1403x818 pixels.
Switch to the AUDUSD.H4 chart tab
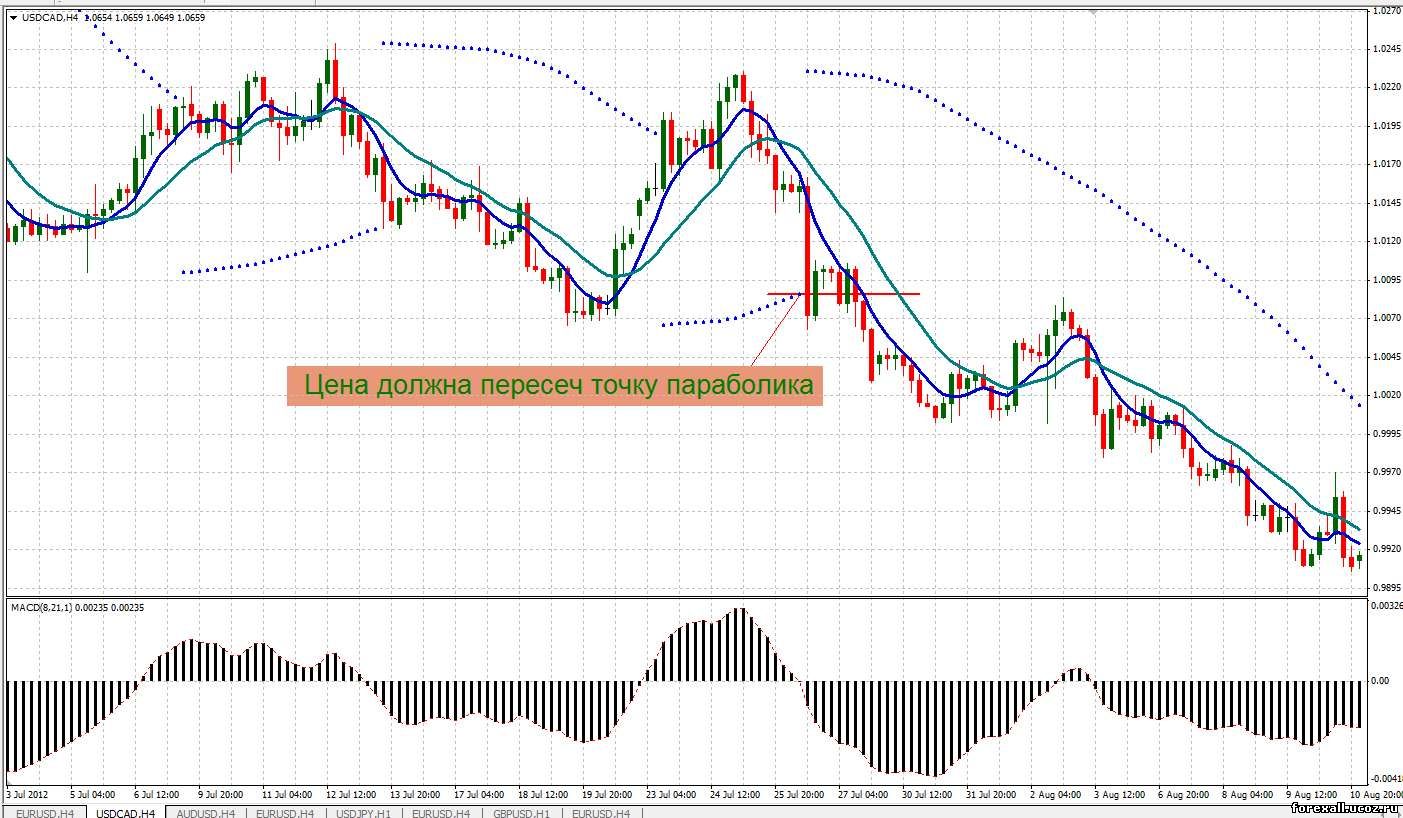[x=204, y=812]
